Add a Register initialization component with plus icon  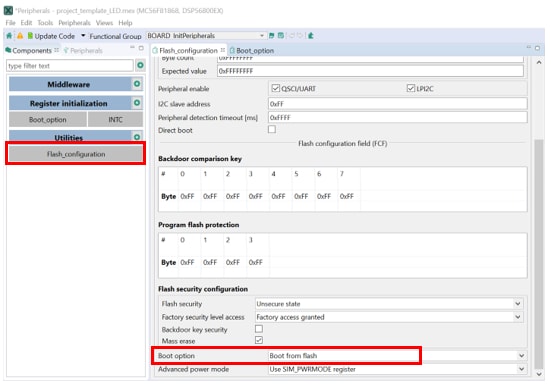tap(137, 103)
